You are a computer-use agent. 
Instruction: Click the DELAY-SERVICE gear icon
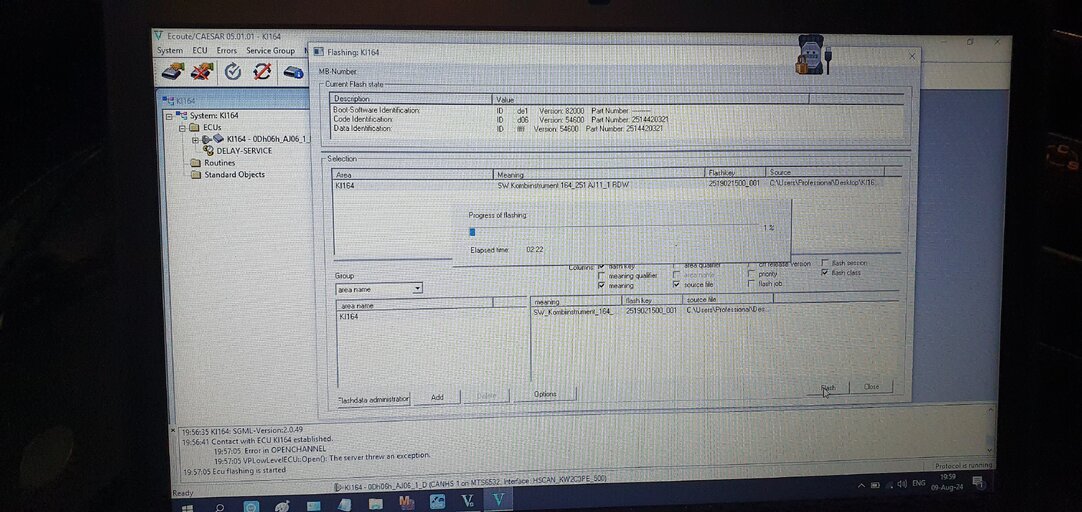[208, 150]
